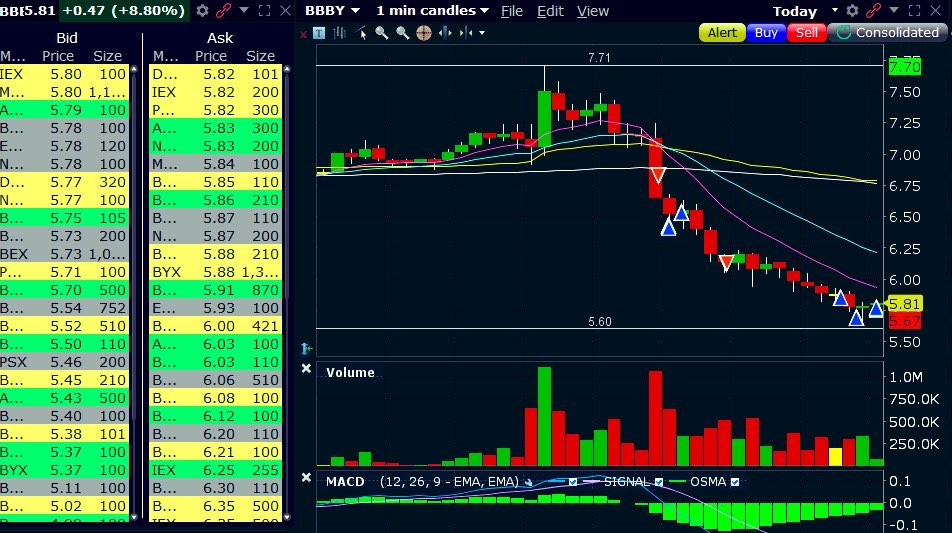Sort by Ask Price column header
The height and width of the screenshot is (533, 952).
point(211,56)
